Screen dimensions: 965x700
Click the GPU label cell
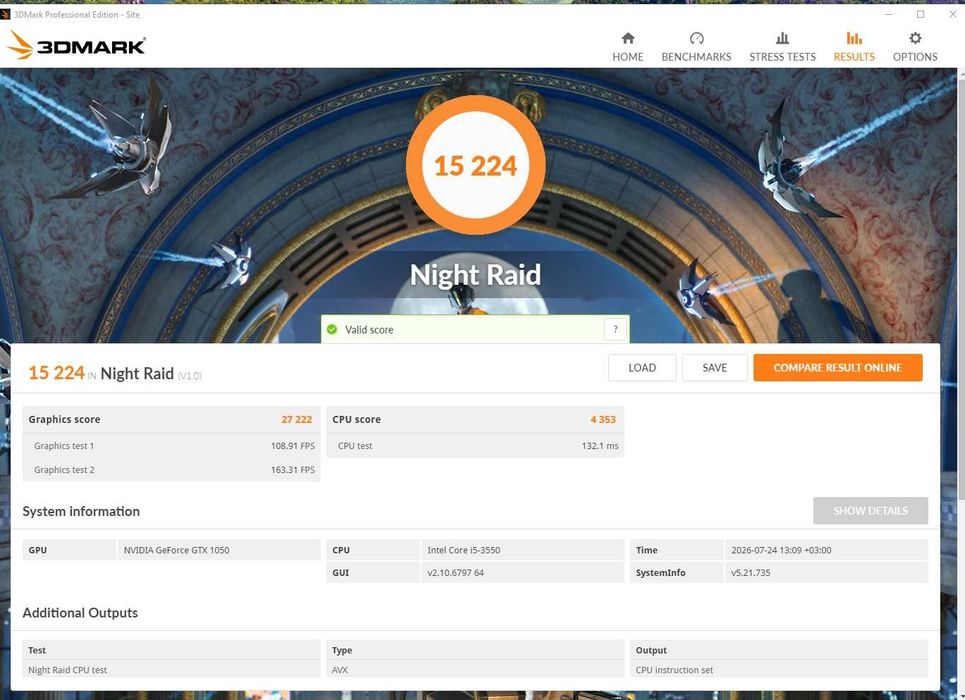pos(69,550)
